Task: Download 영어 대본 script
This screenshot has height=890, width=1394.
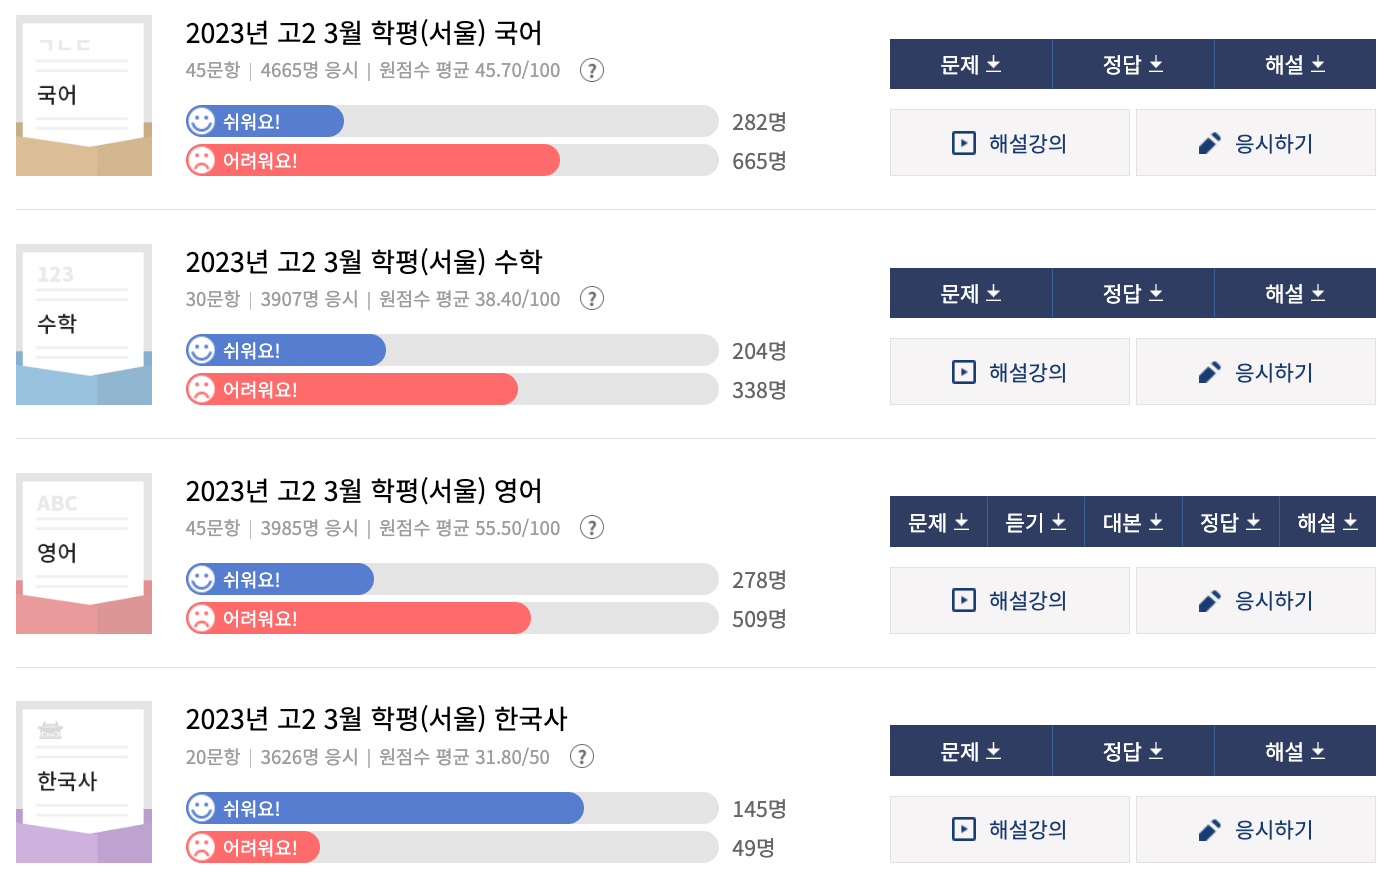Action: pos(1133,521)
